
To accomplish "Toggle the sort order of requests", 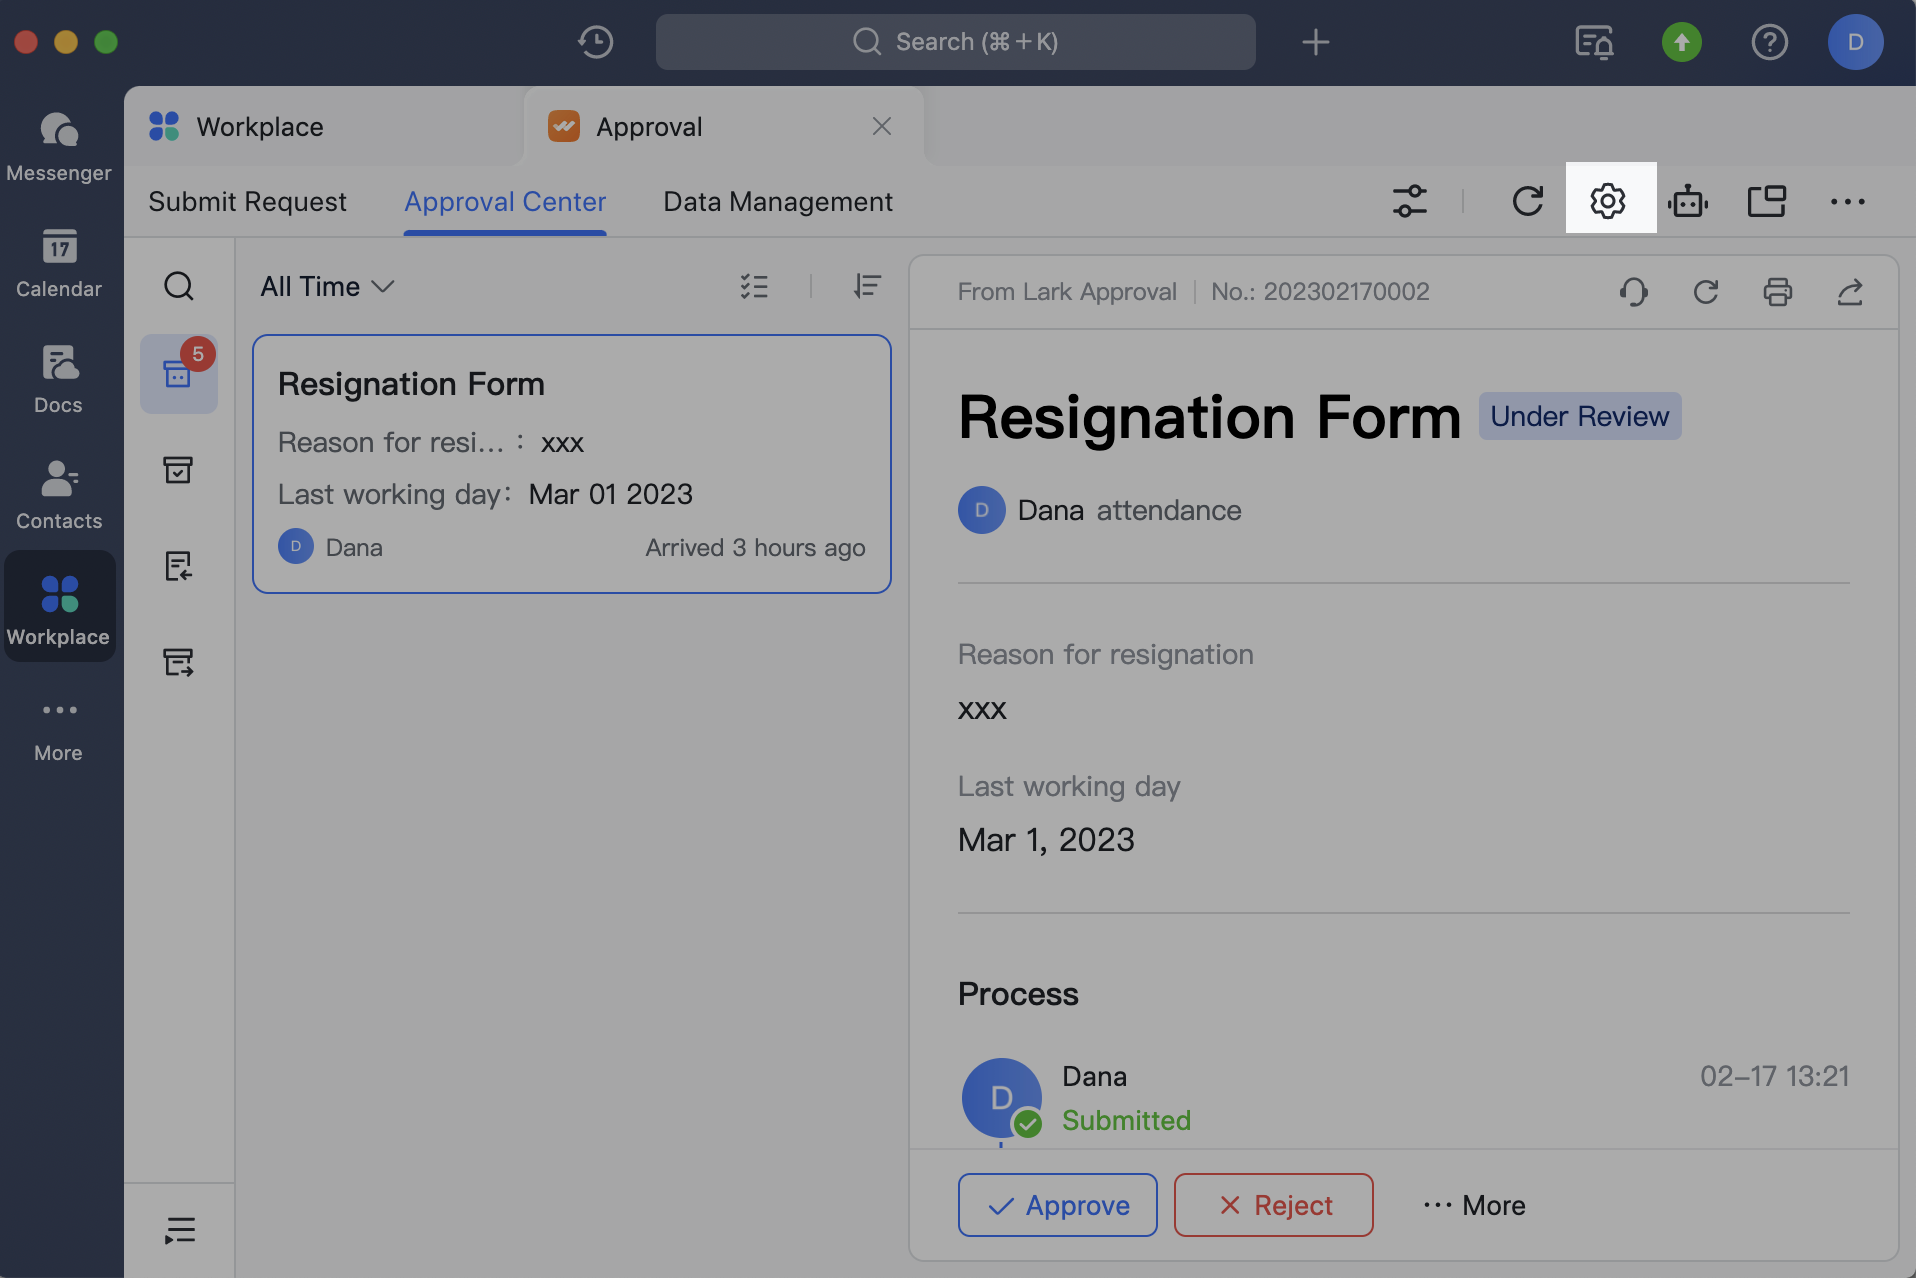I will point(867,287).
